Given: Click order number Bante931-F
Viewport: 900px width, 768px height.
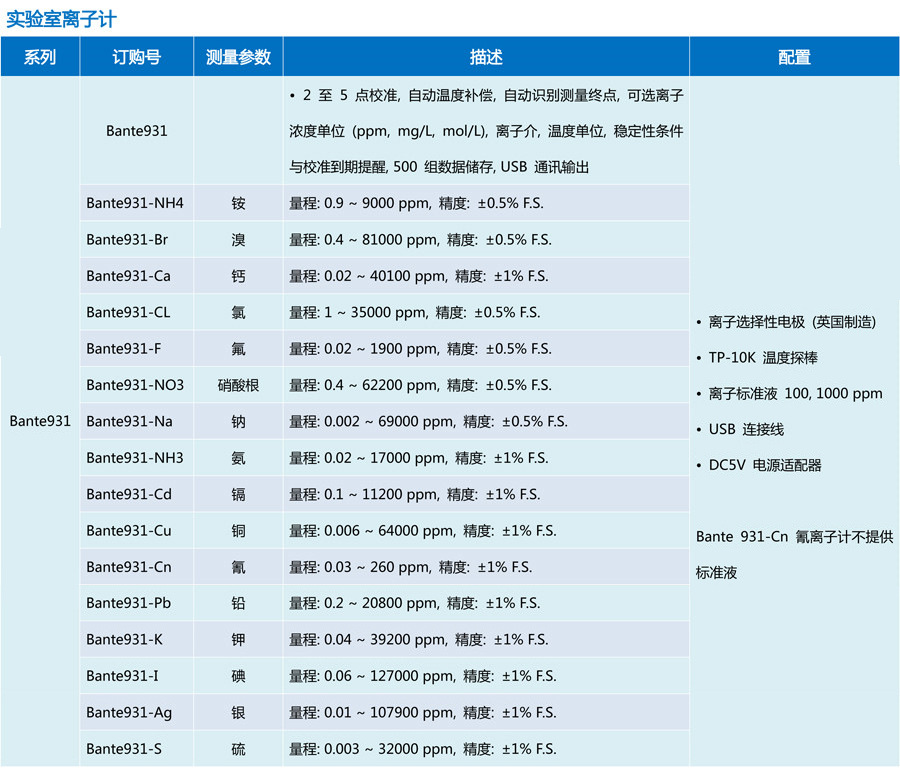Looking at the screenshot, I should tap(123, 348).
